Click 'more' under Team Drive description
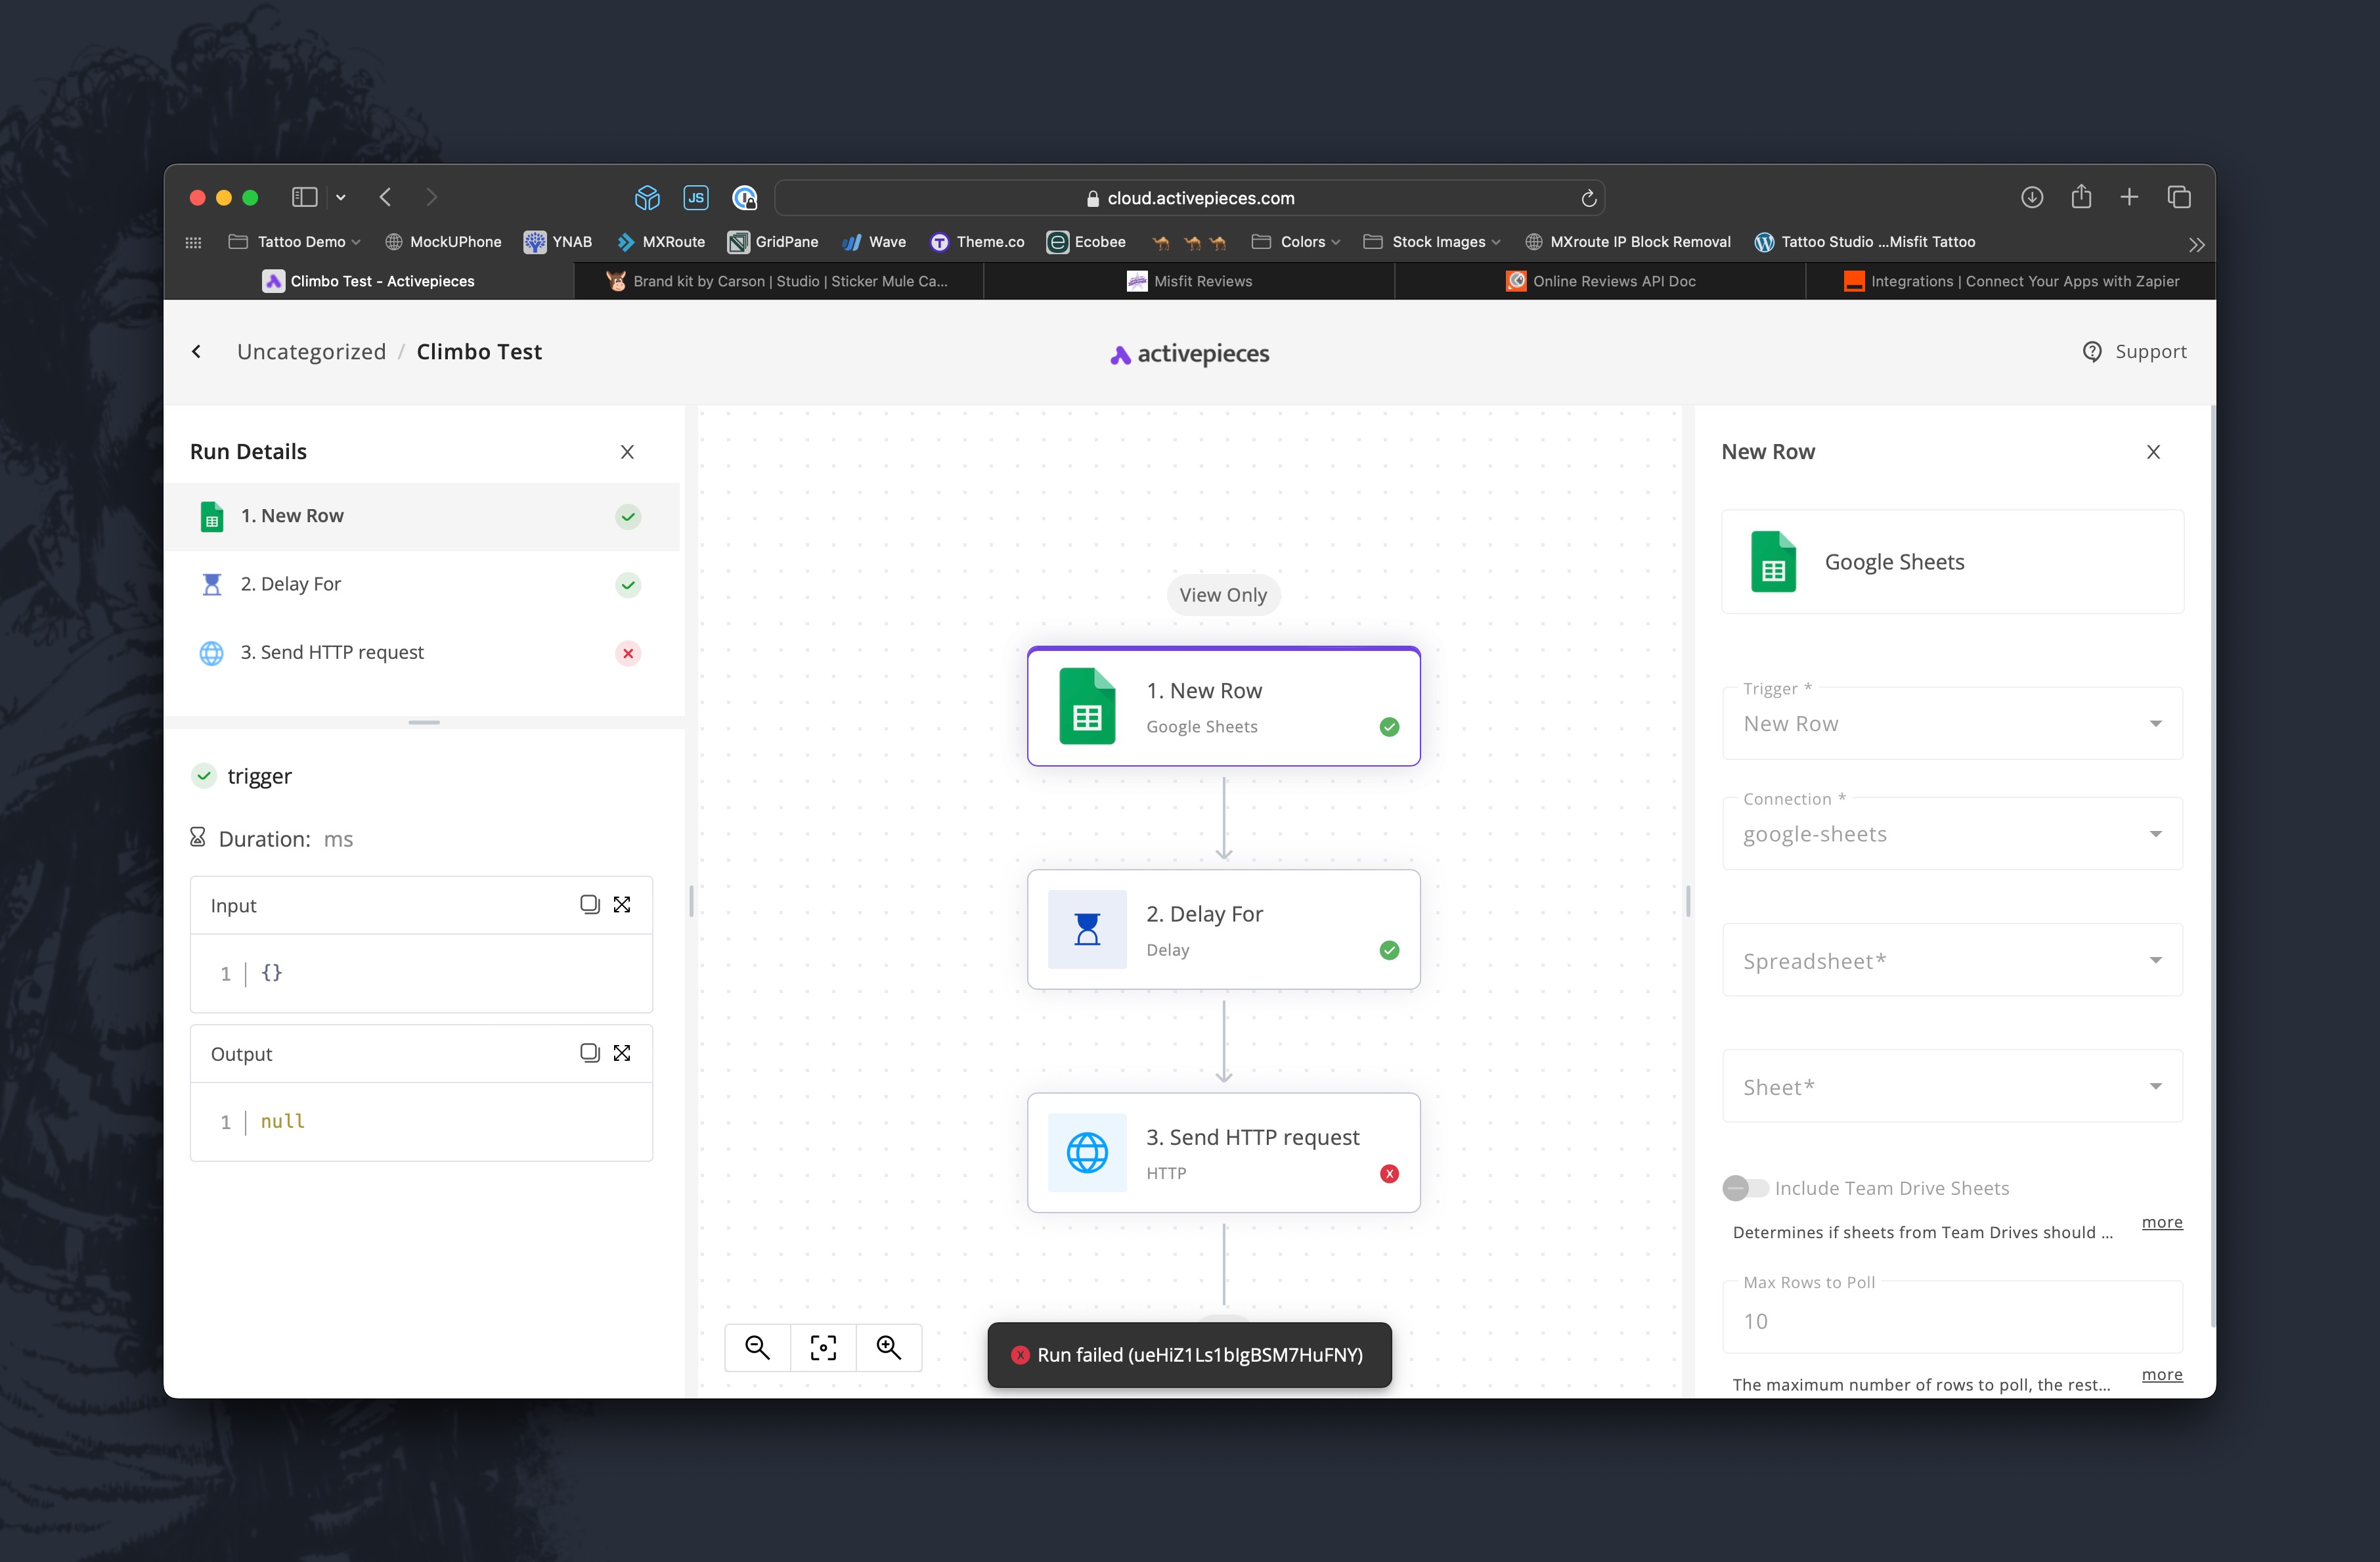 tap(2161, 1222)
